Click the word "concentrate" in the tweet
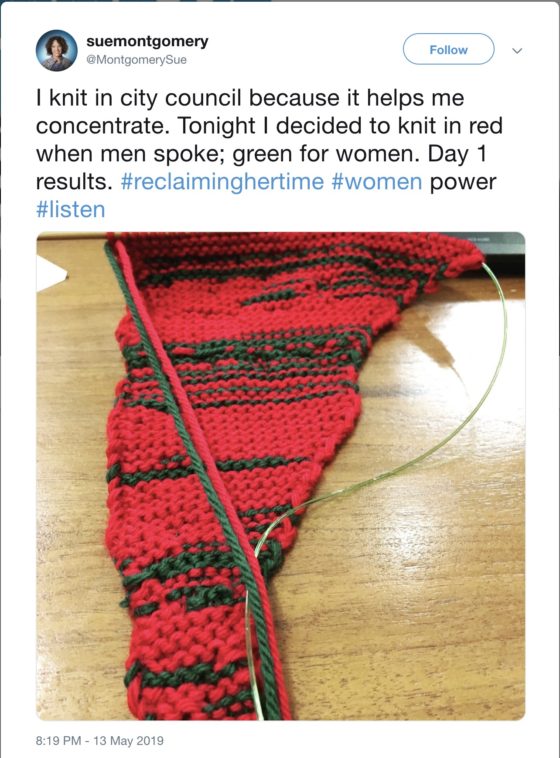560x758 pixels. click(x=103, y=126)
